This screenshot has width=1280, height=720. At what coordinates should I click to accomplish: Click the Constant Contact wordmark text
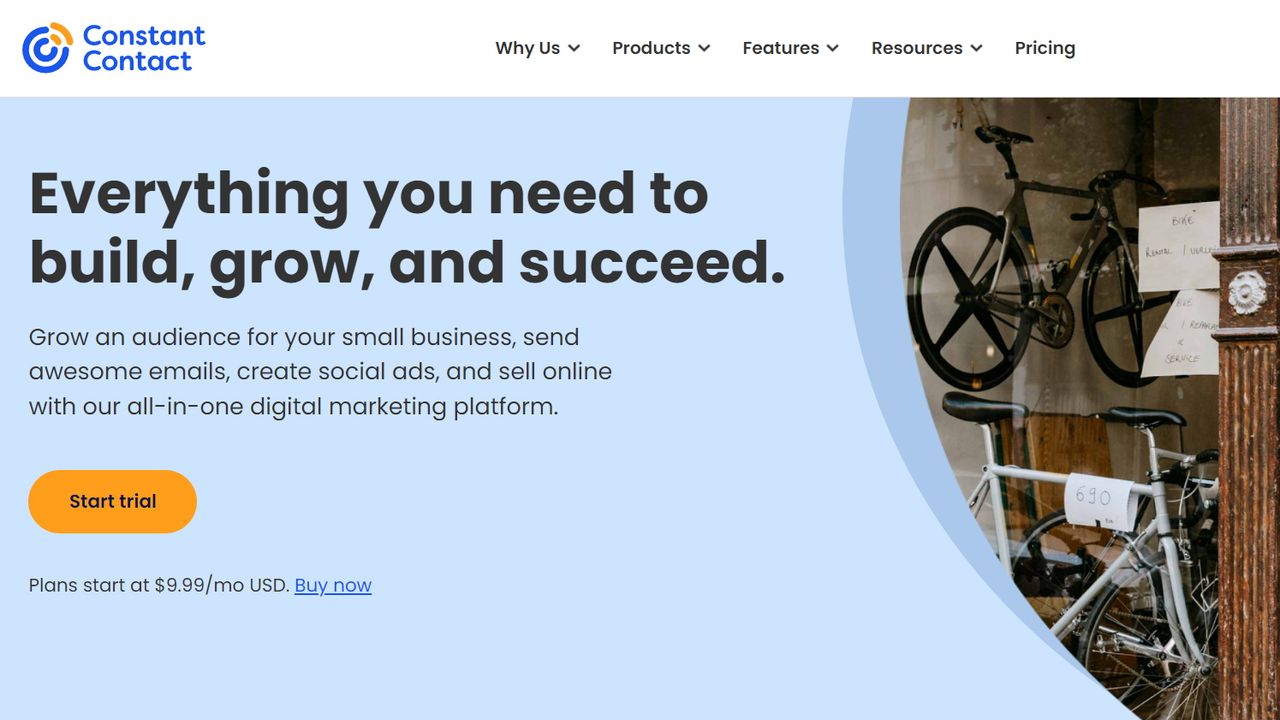(x=144, y=48)
